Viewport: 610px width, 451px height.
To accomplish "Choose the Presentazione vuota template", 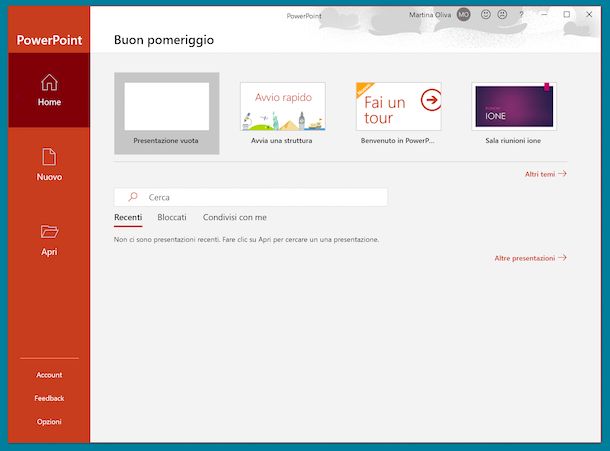I will (x=167, y=113).
